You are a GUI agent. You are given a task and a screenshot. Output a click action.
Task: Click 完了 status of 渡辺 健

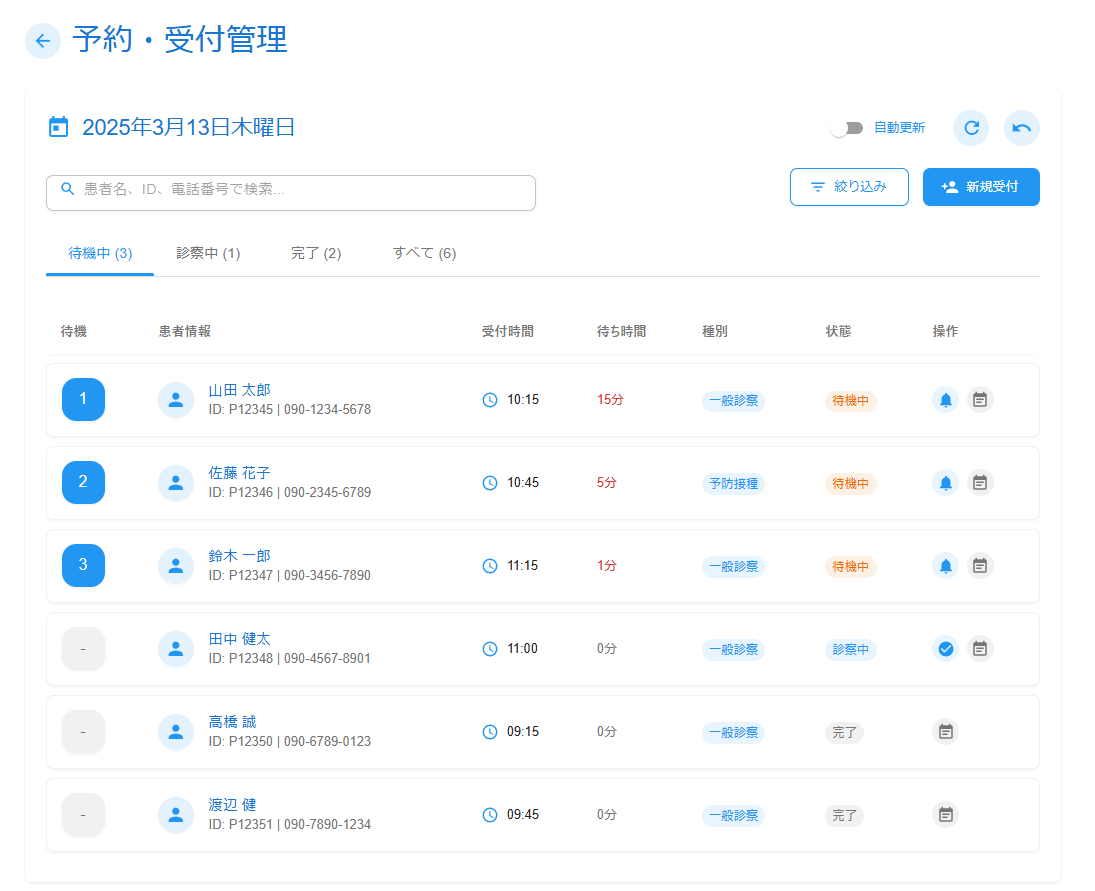pyautogui.click(x=844, y=816)
